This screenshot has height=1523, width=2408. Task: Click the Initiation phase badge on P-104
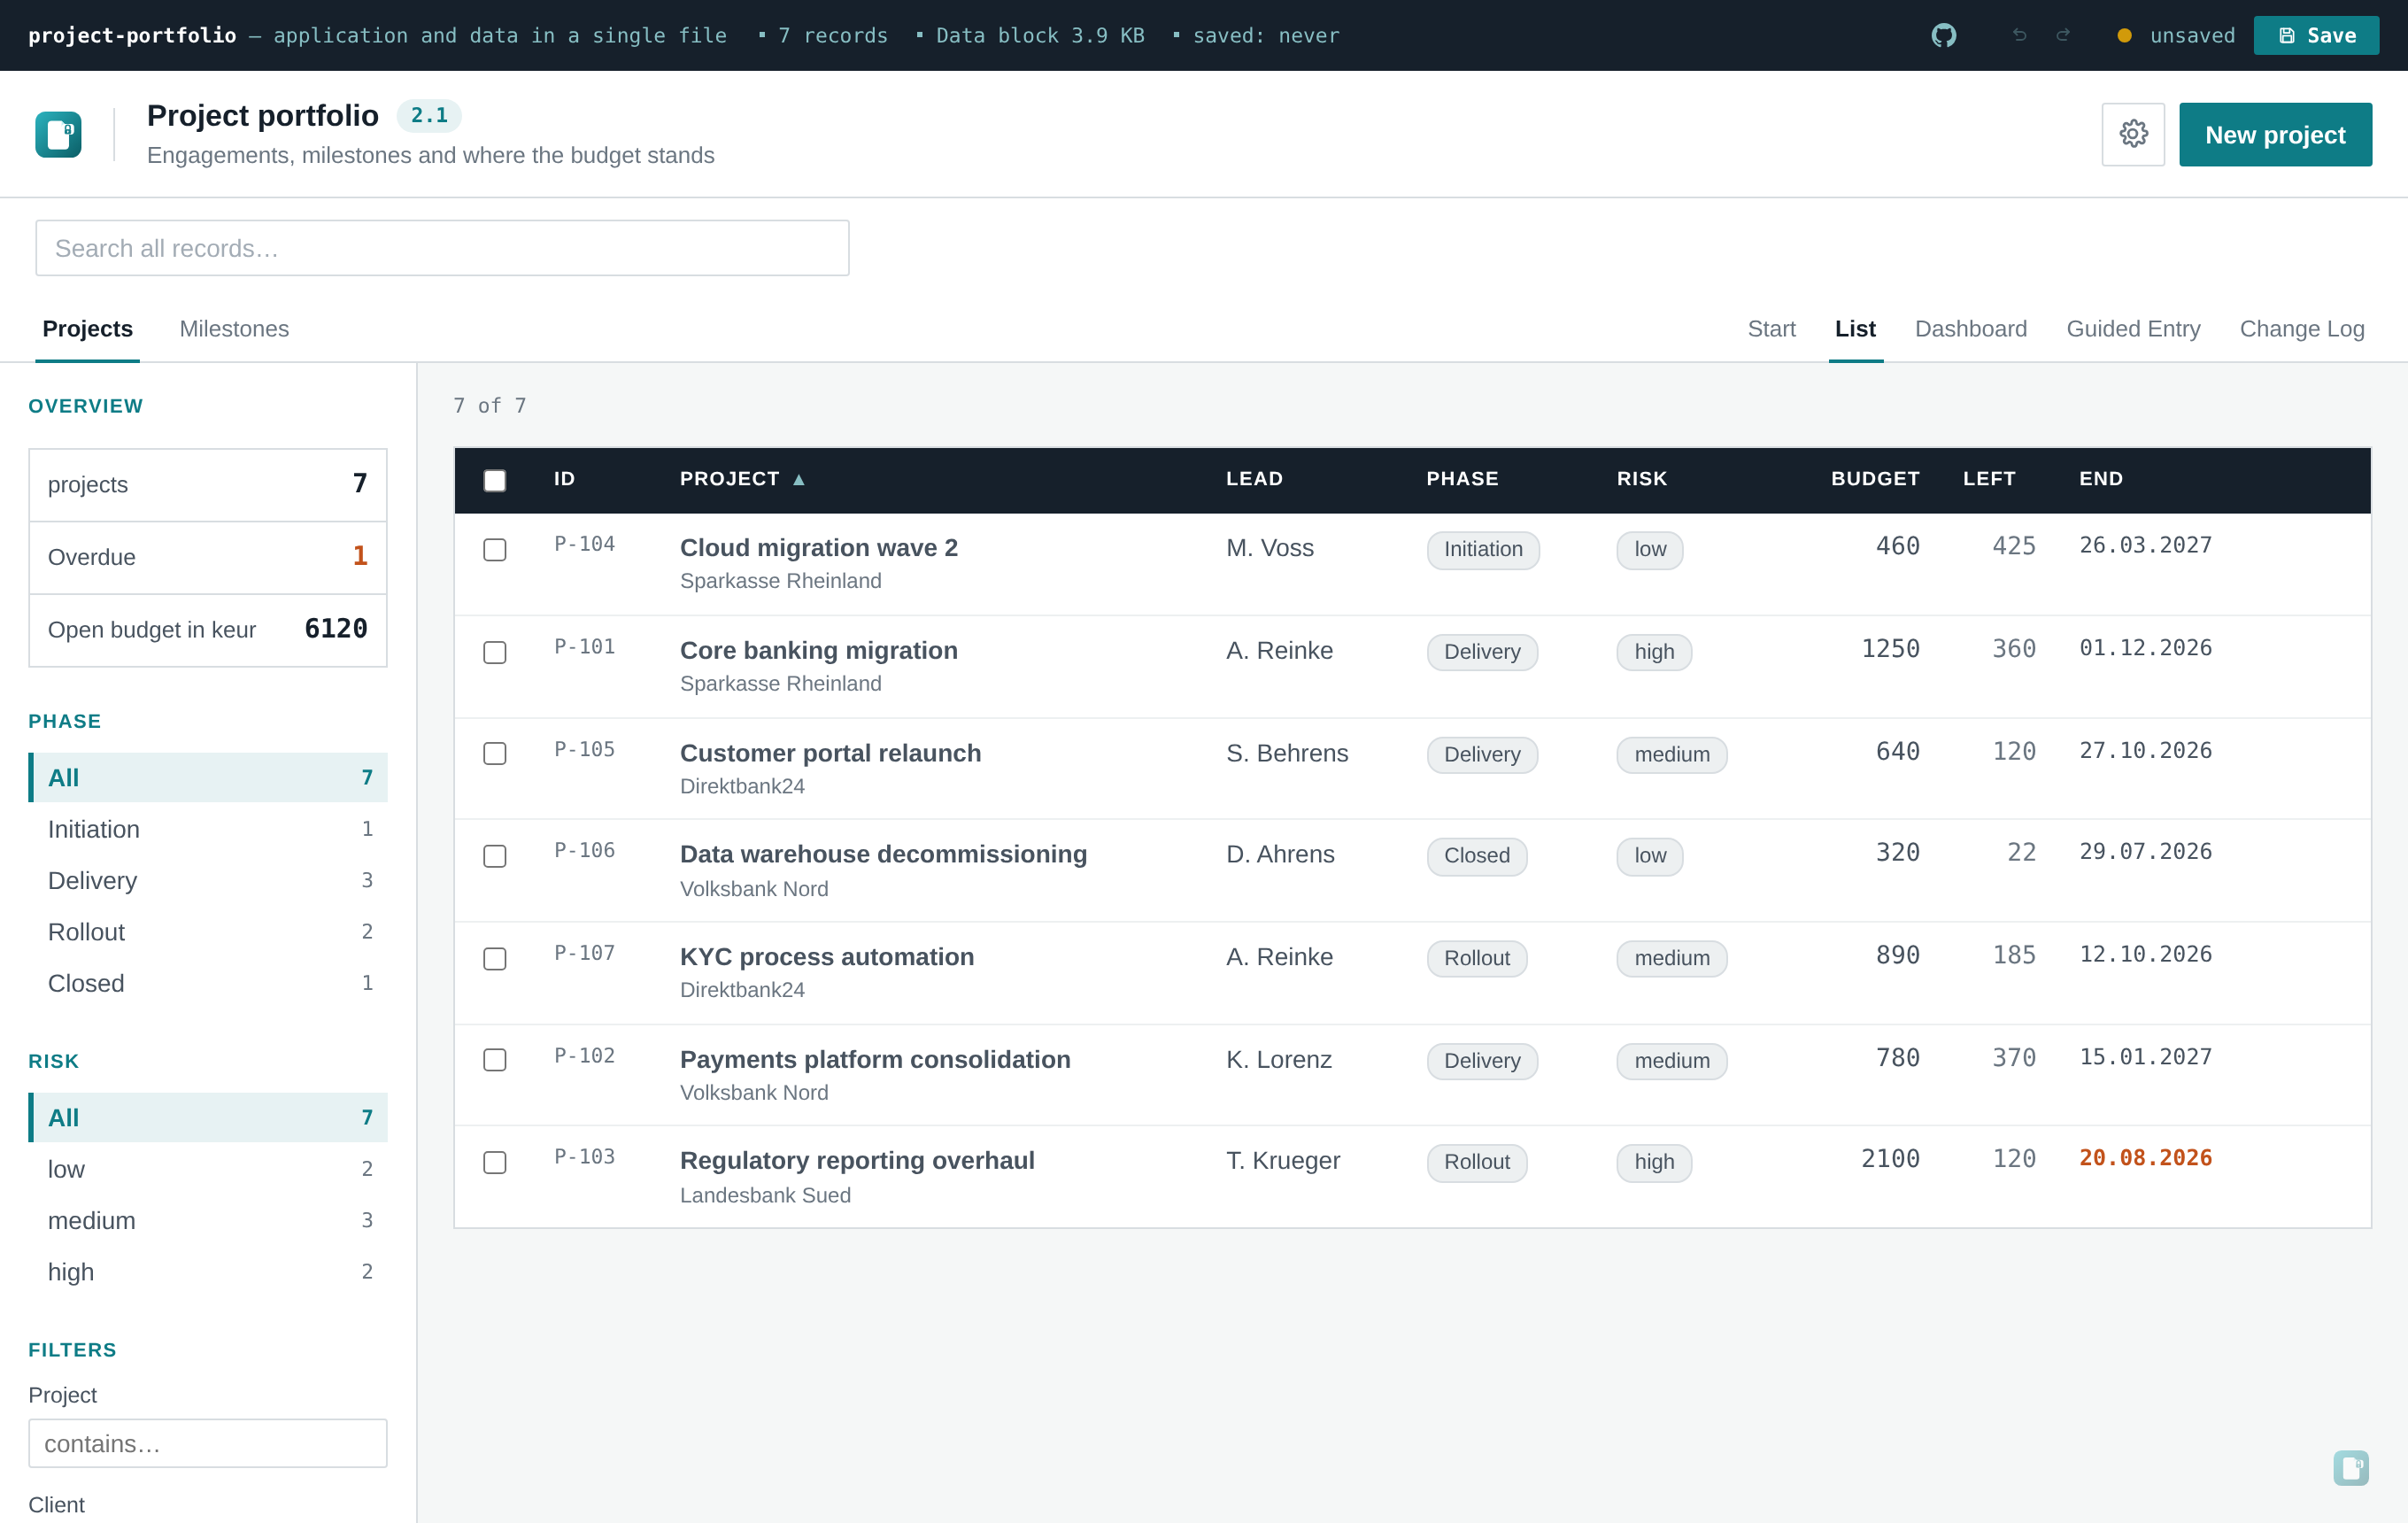pyautogui.click(x=1482, y=549)
